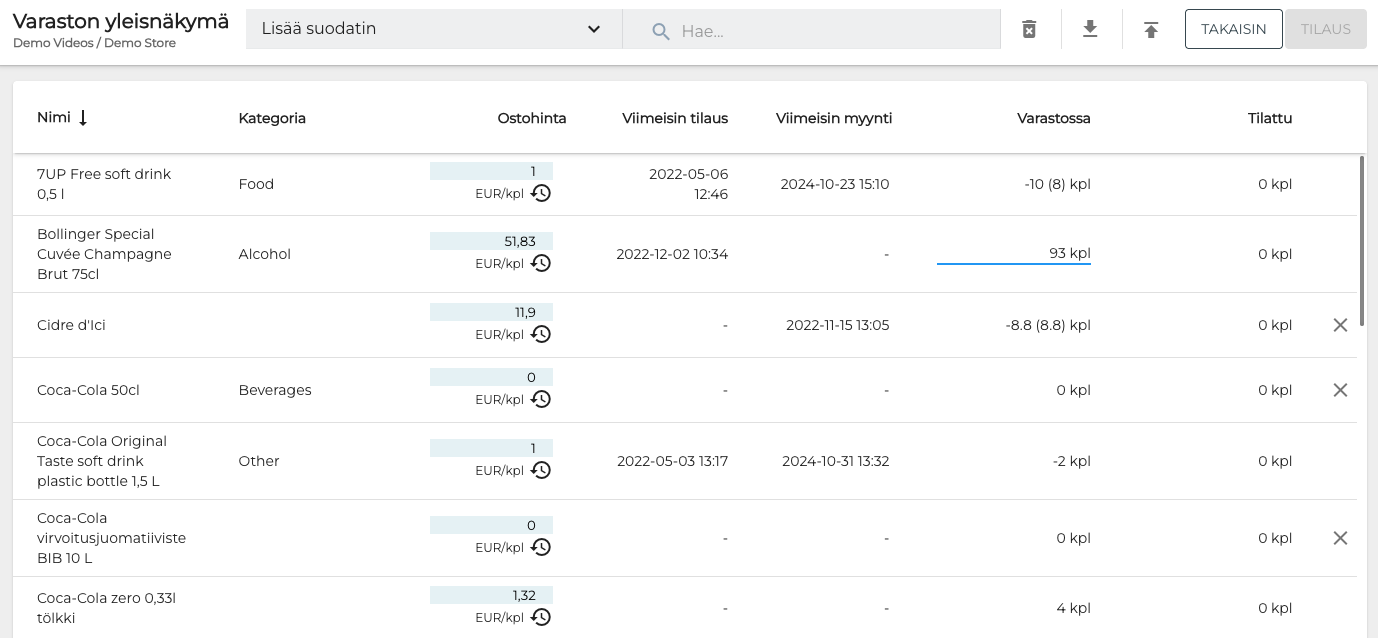Remove the Cidre d'Ici row

click(1340, 325)
